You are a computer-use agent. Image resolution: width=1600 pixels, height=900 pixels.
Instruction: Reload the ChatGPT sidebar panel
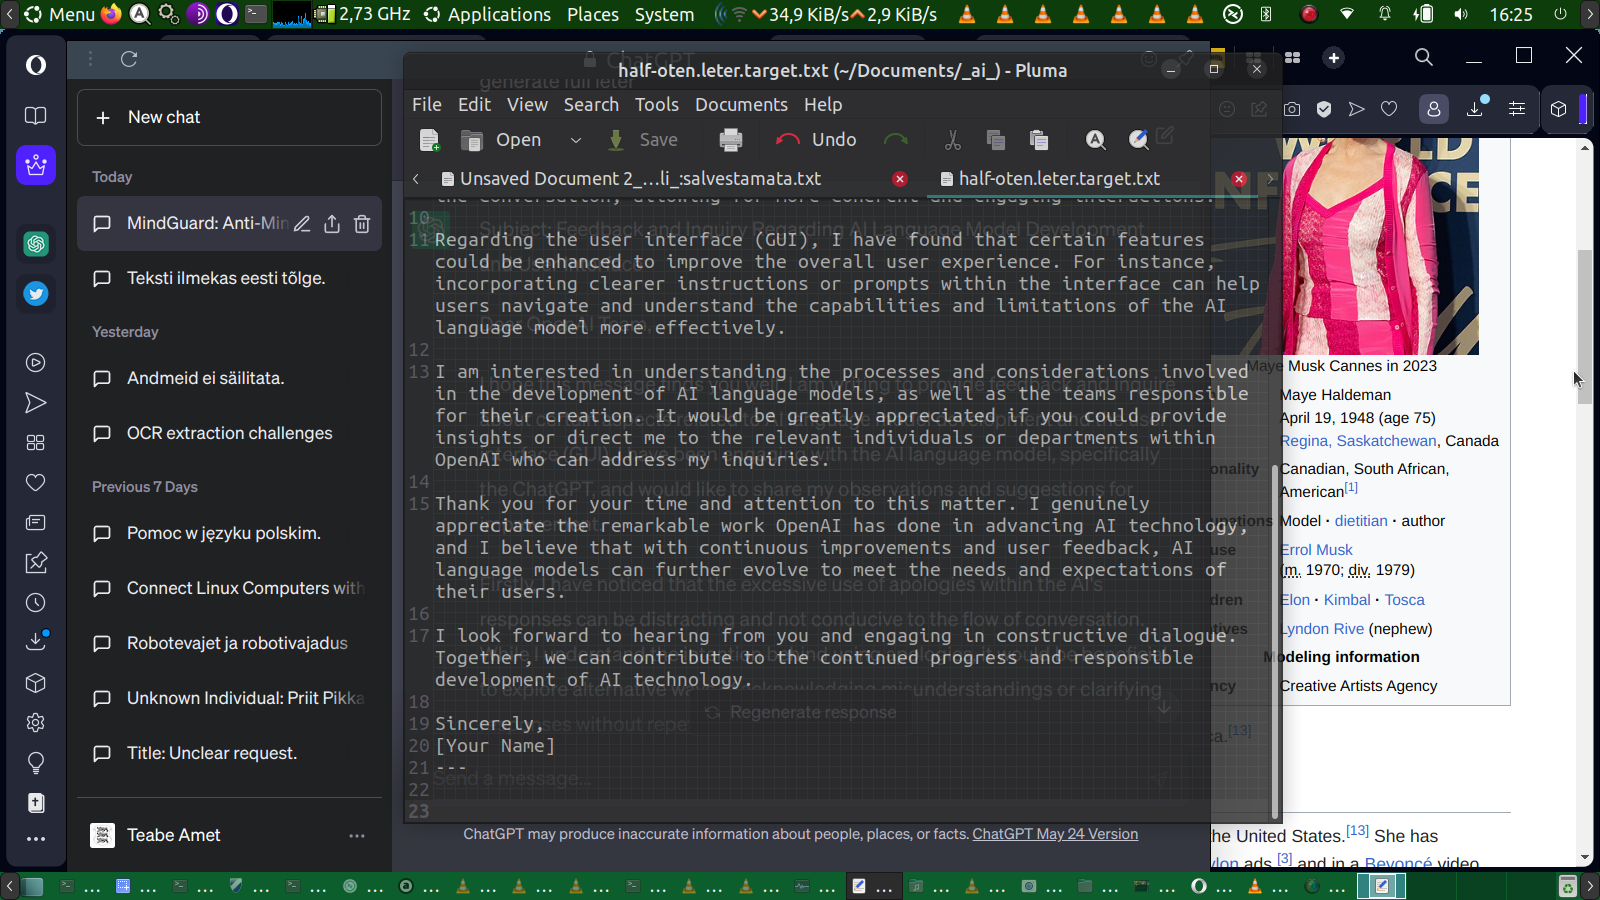click(129, 59)
